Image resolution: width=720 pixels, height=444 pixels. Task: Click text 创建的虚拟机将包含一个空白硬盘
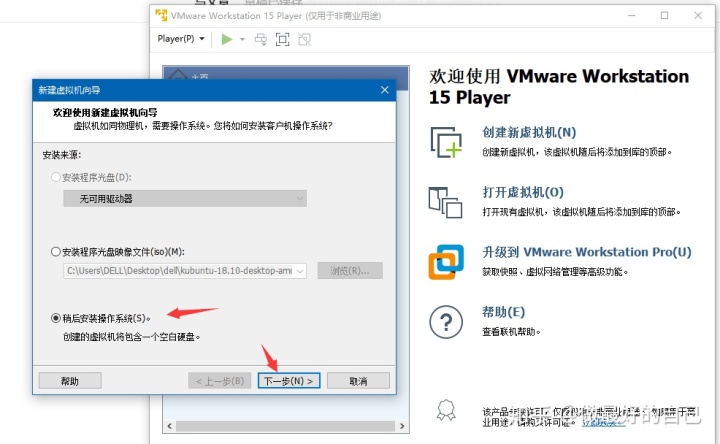click(131, 337)
